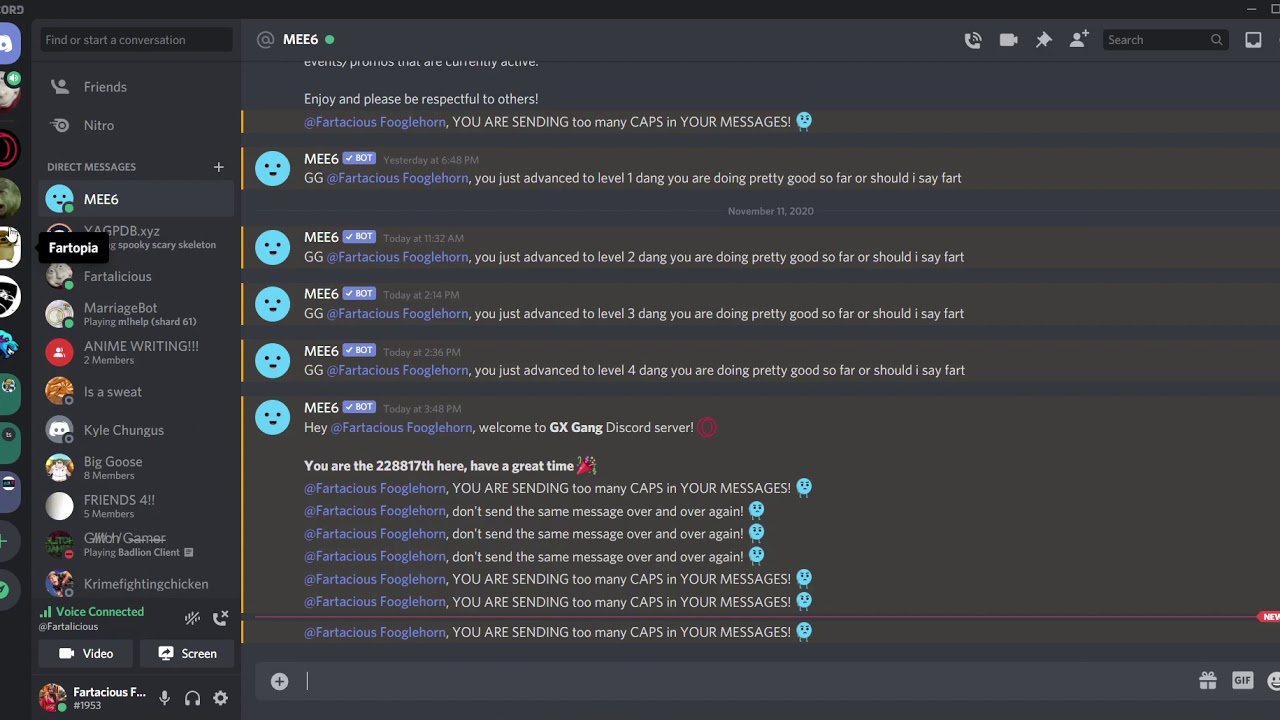Open Is a sweat conversation
This screenshot has width=1280, height=720.
pyautogui.click(x=137, y=391)
